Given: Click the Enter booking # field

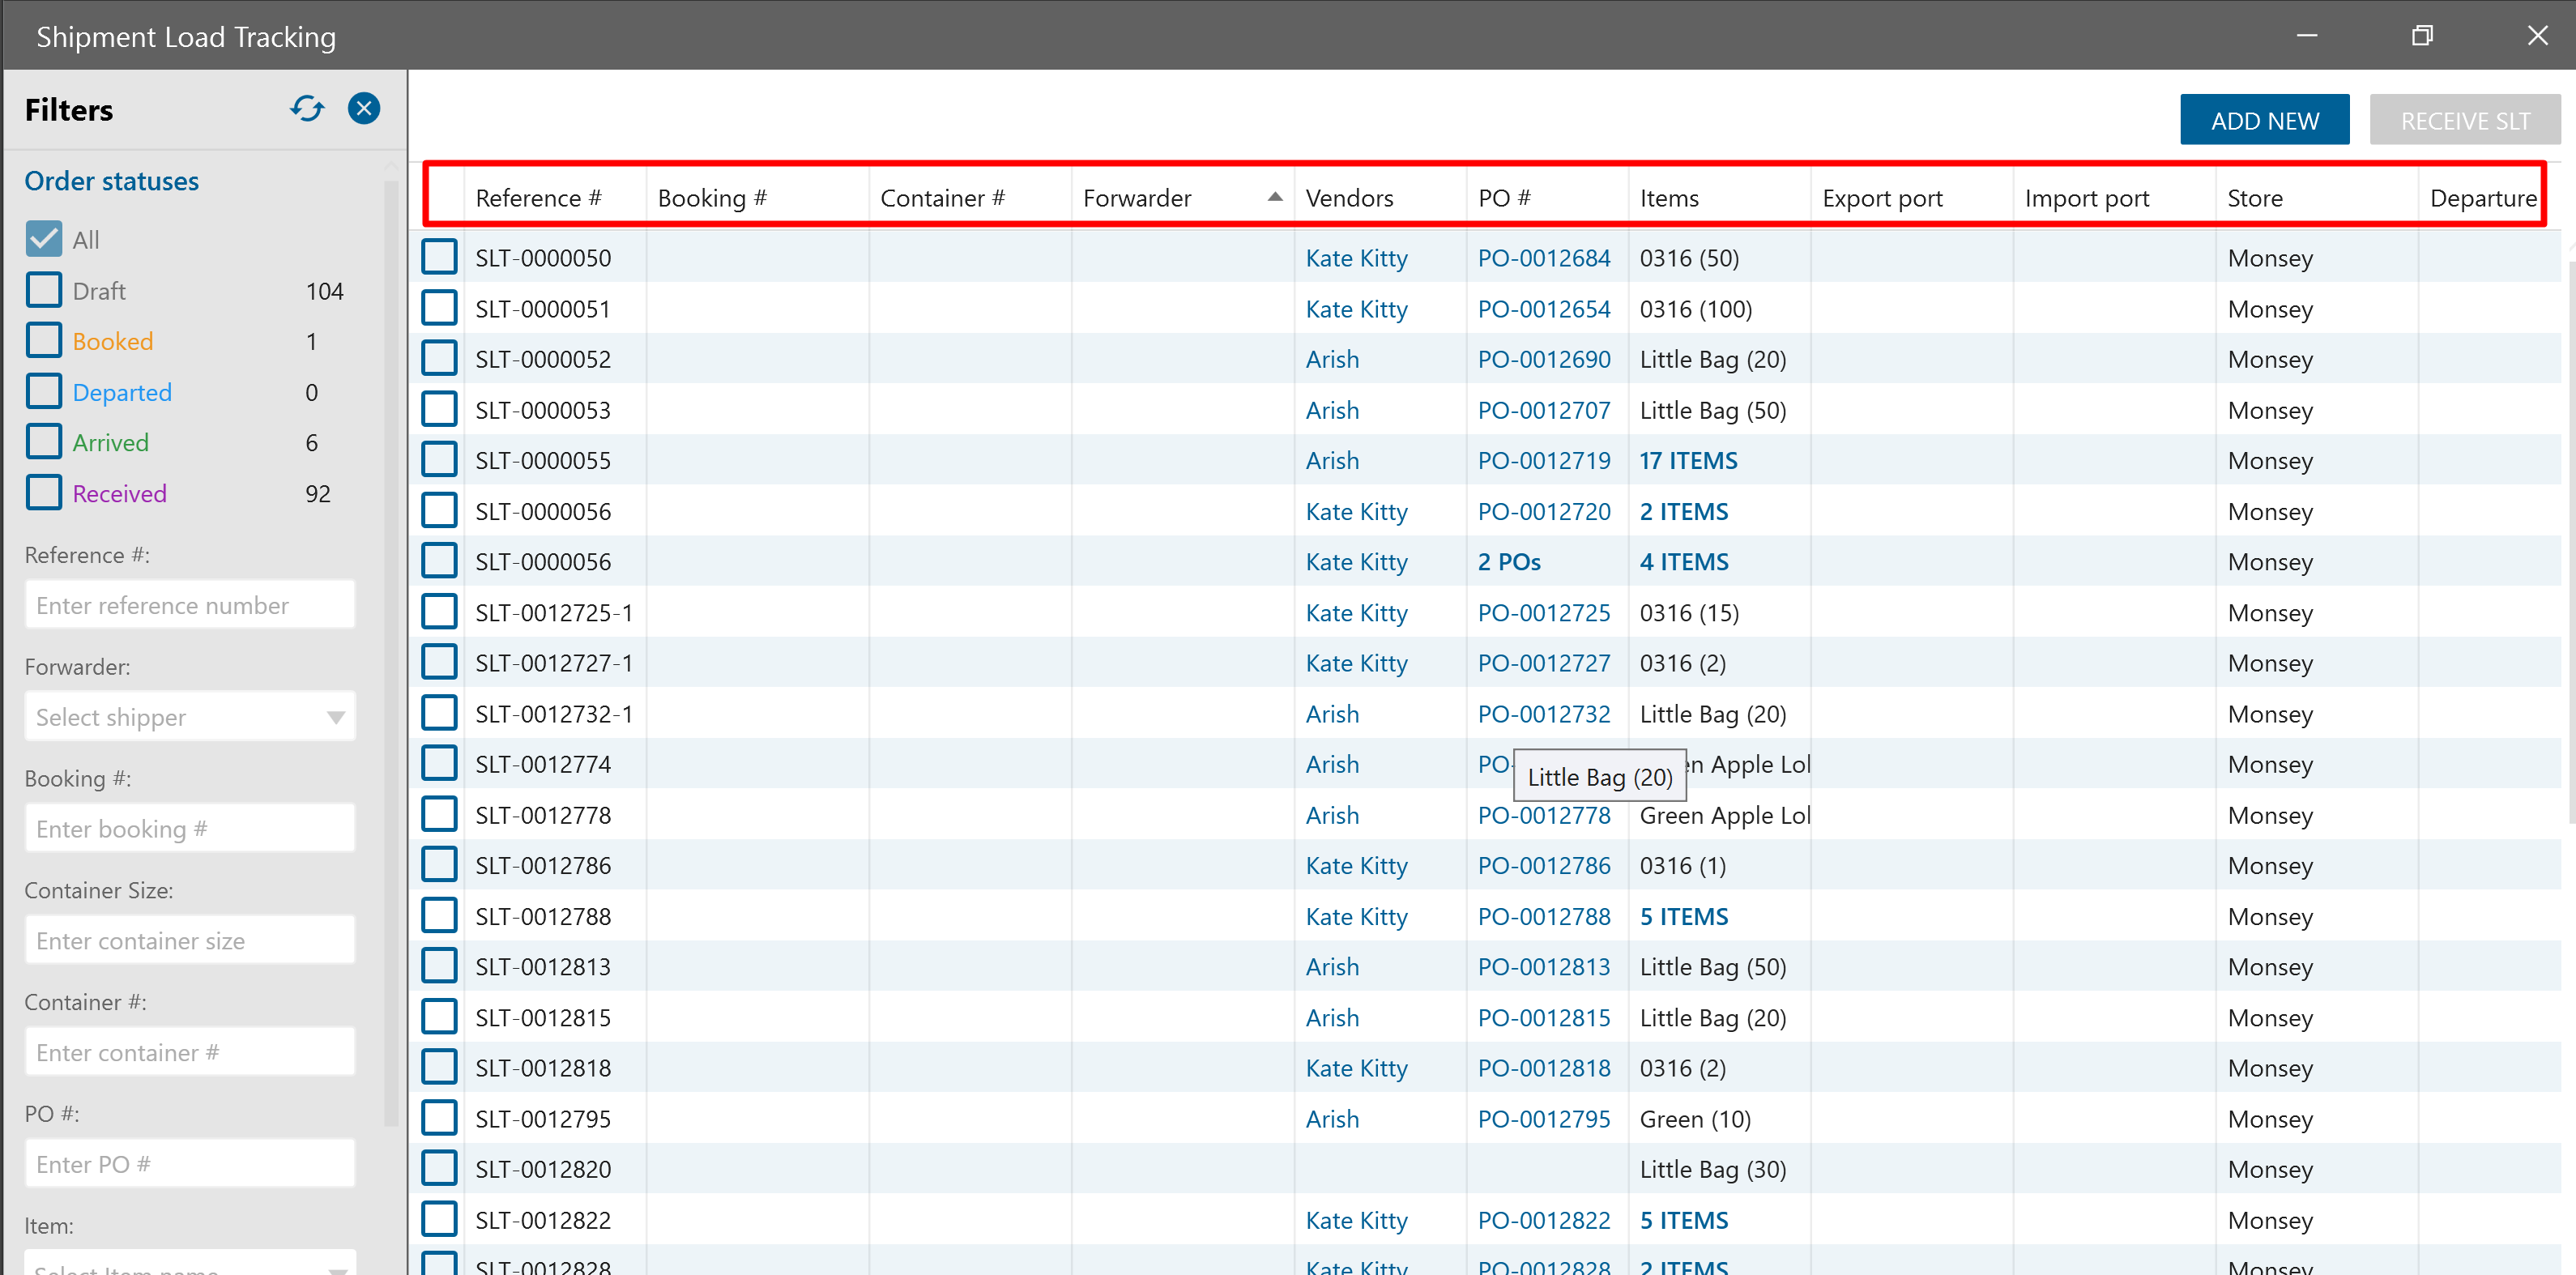Looking at the screenshot, I should coord(190,828).
